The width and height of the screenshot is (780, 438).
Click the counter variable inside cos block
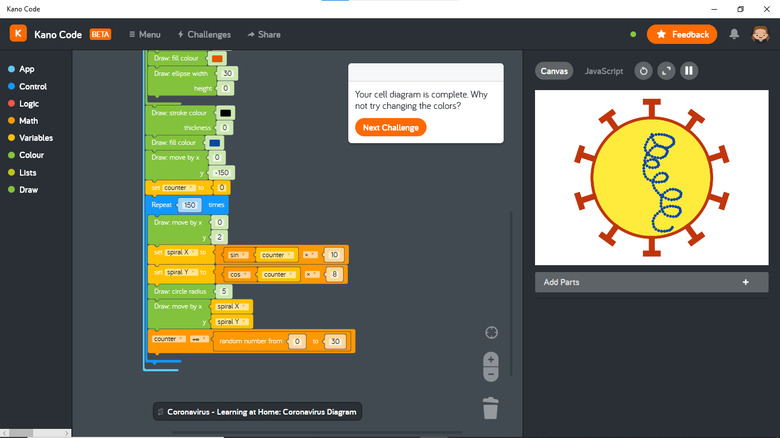[x=277, y=274]
